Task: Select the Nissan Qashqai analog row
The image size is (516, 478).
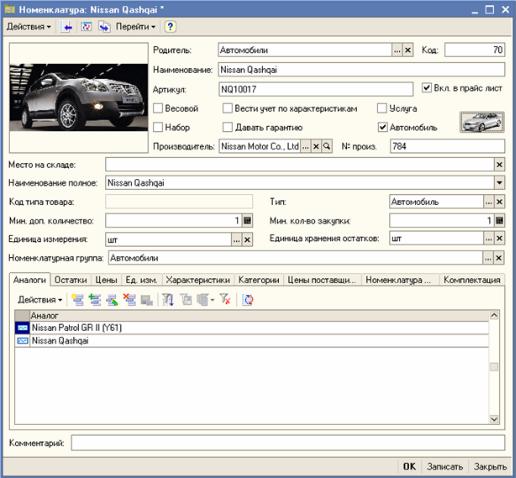Action: [252, 341]
